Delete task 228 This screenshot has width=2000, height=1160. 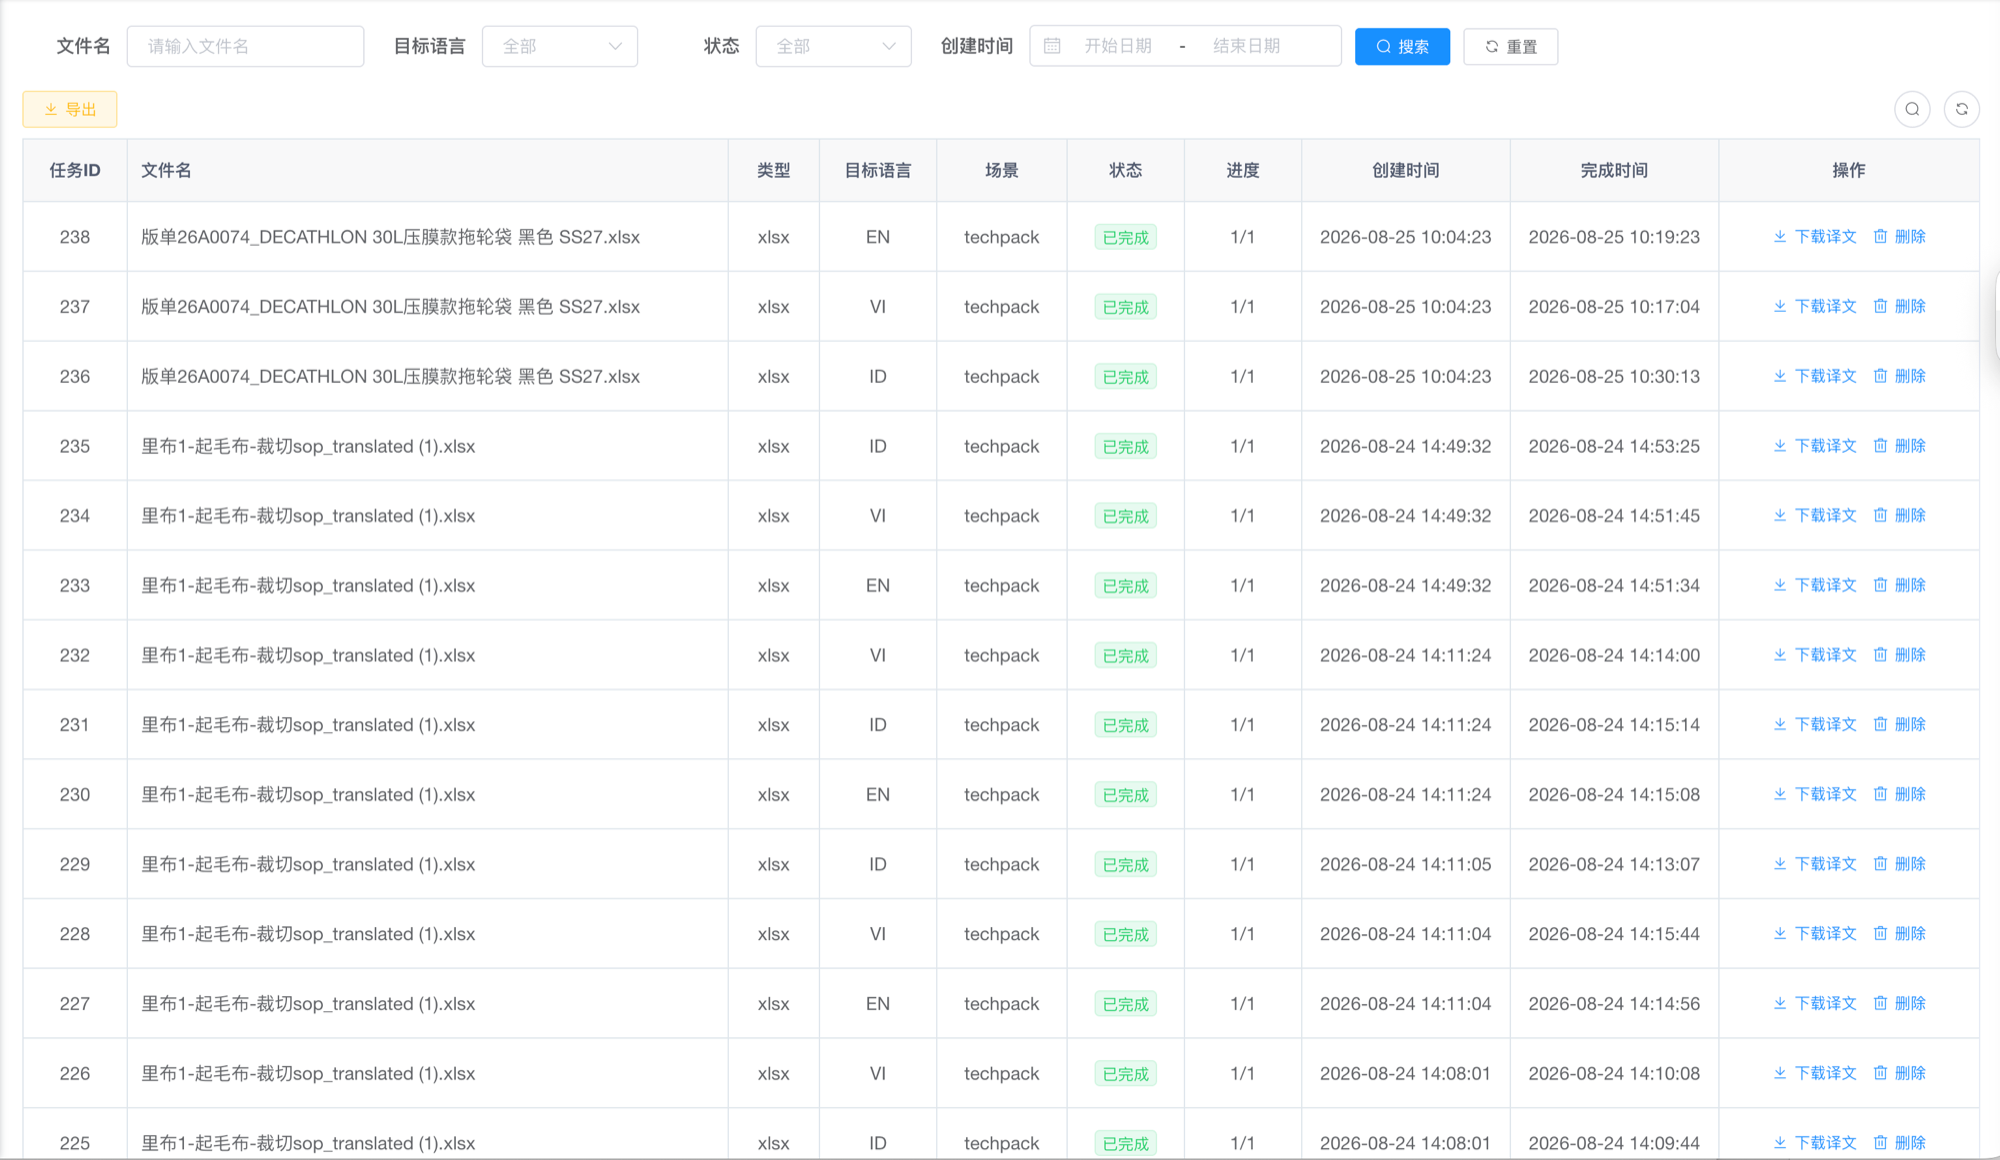pos(1899,934)
